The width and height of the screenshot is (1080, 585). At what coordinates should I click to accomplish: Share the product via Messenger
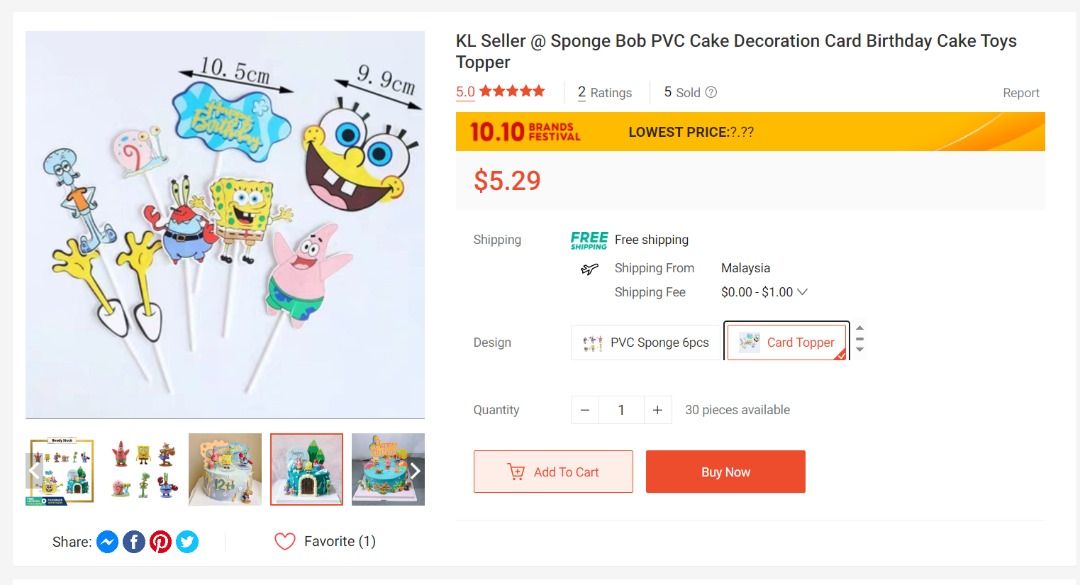(107, 541)
